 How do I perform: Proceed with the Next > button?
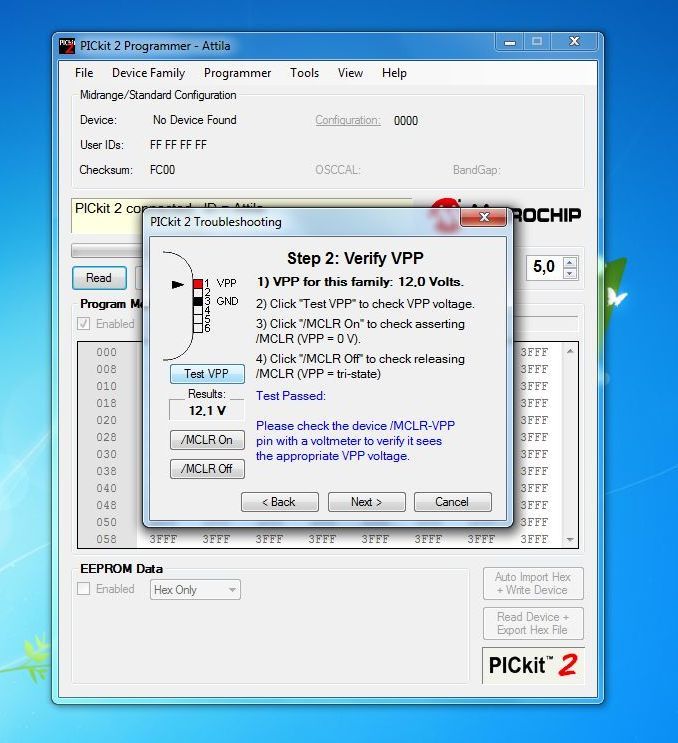[366, 502]
